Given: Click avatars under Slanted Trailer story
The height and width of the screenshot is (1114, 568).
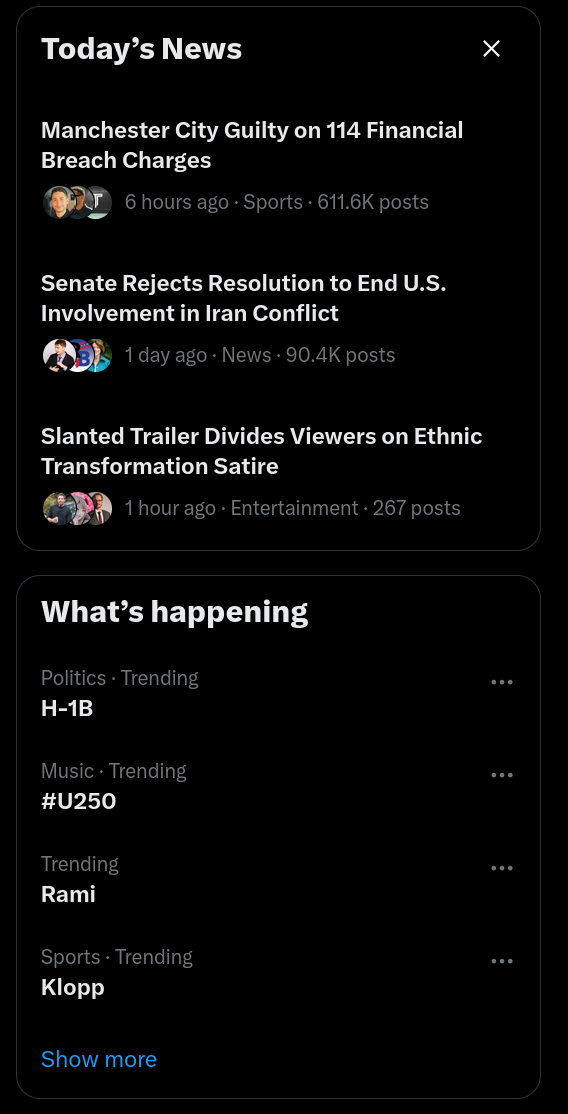Looking at the screenshot, I should pos(77,508).
